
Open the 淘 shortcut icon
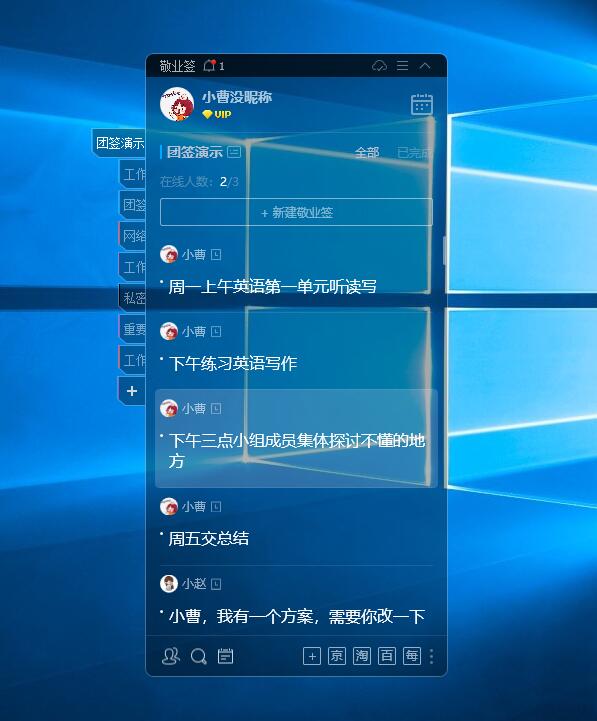point(362,656)
